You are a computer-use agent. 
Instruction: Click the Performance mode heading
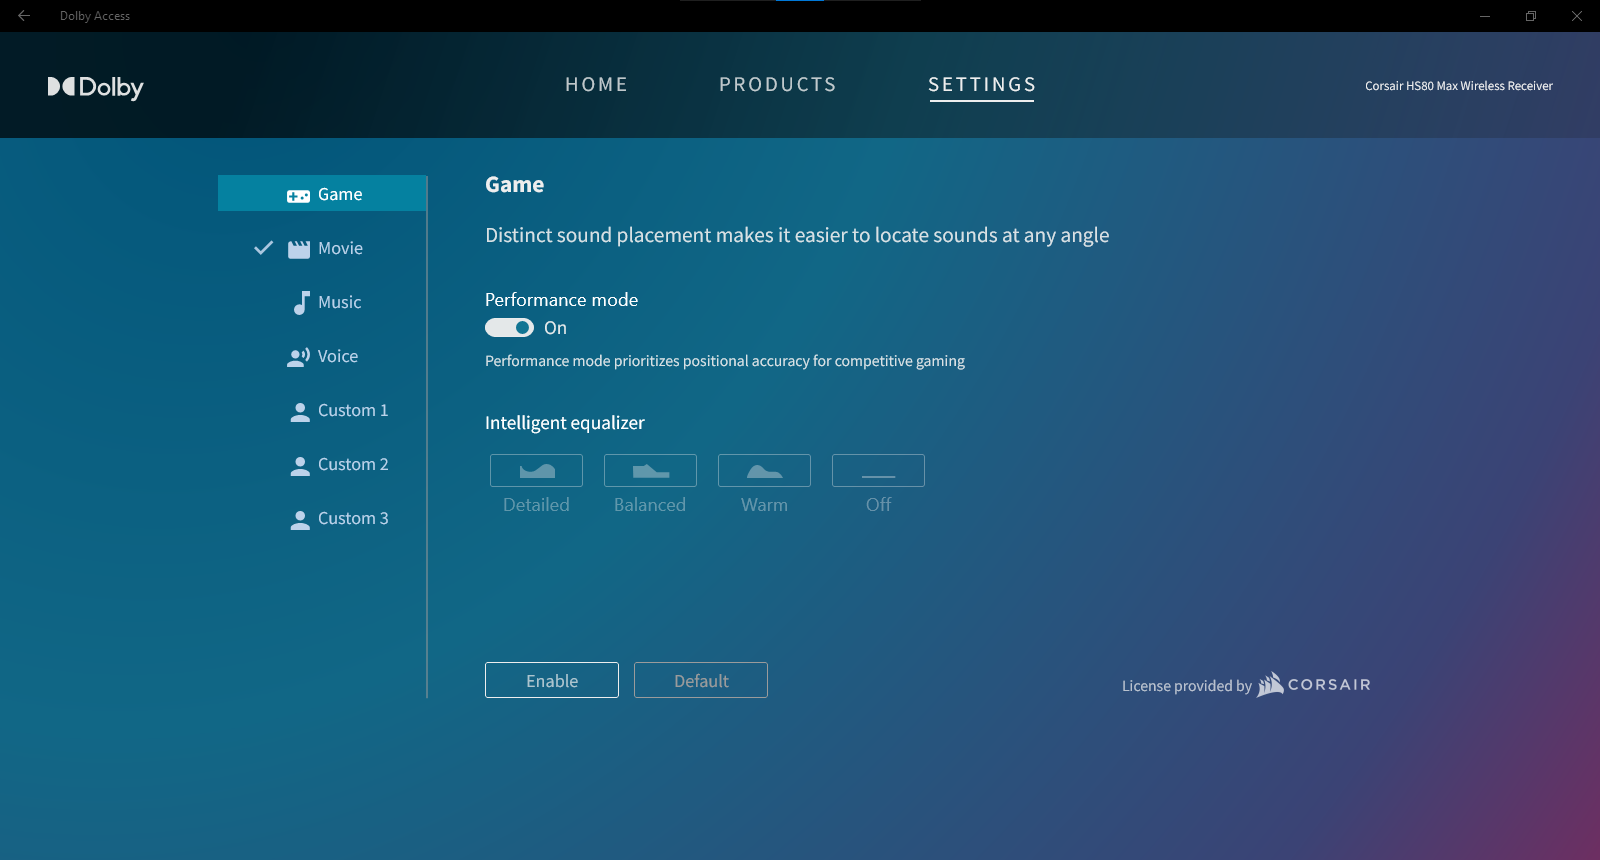561,300
